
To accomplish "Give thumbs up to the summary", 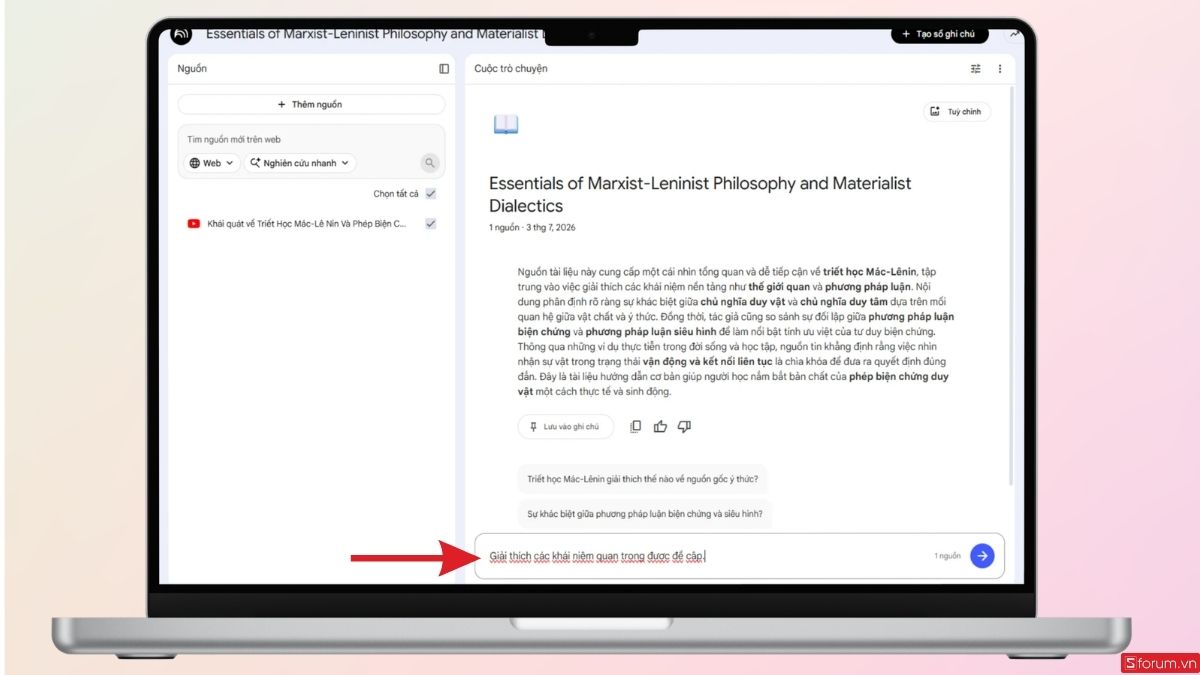I will [x=660, y=426].
